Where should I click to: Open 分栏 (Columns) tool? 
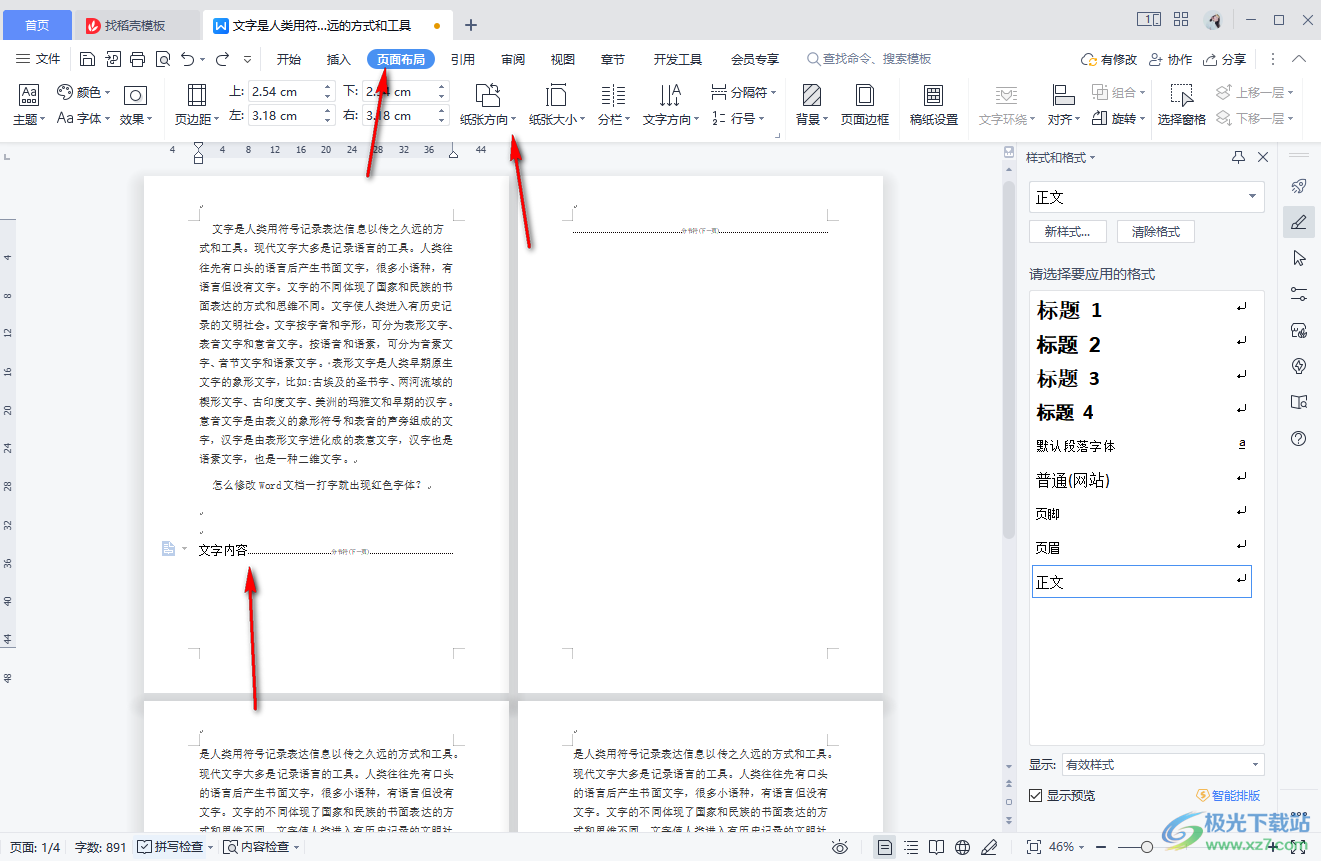click(x=613, y=105)
